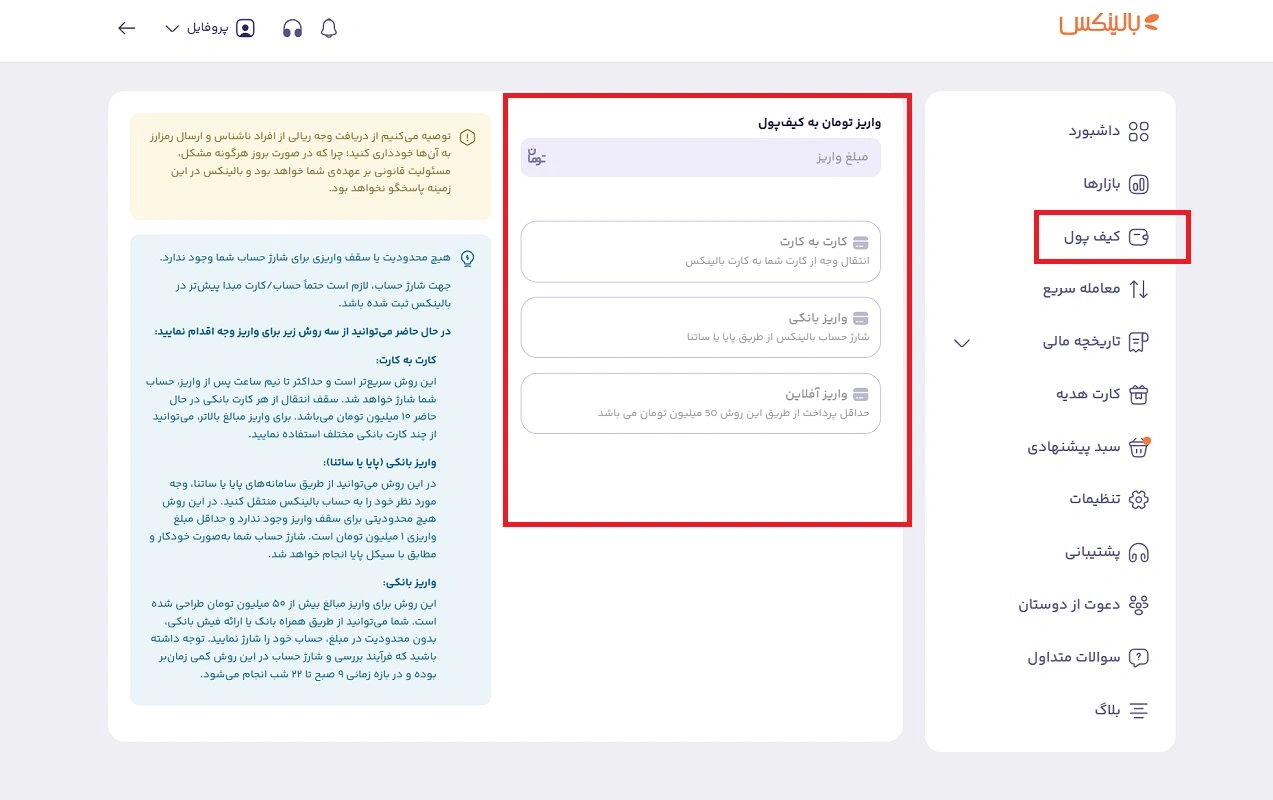The width and height of the screenshot is (1273, 800).
Task: Expand the تاریخچه مالی submenu chevron
Action: [962, 342]
